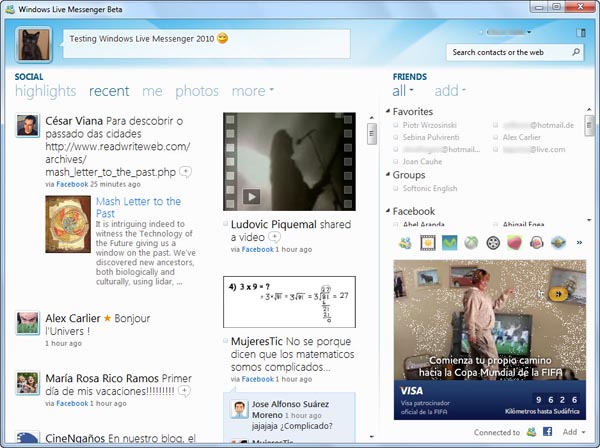Click the cat profile picture

pyautogui.click(x=35, y=44)
